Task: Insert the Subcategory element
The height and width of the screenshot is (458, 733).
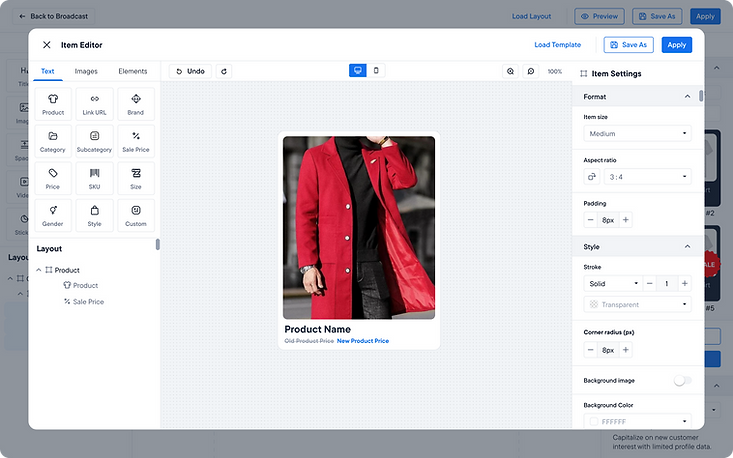Action: (94, 141)
